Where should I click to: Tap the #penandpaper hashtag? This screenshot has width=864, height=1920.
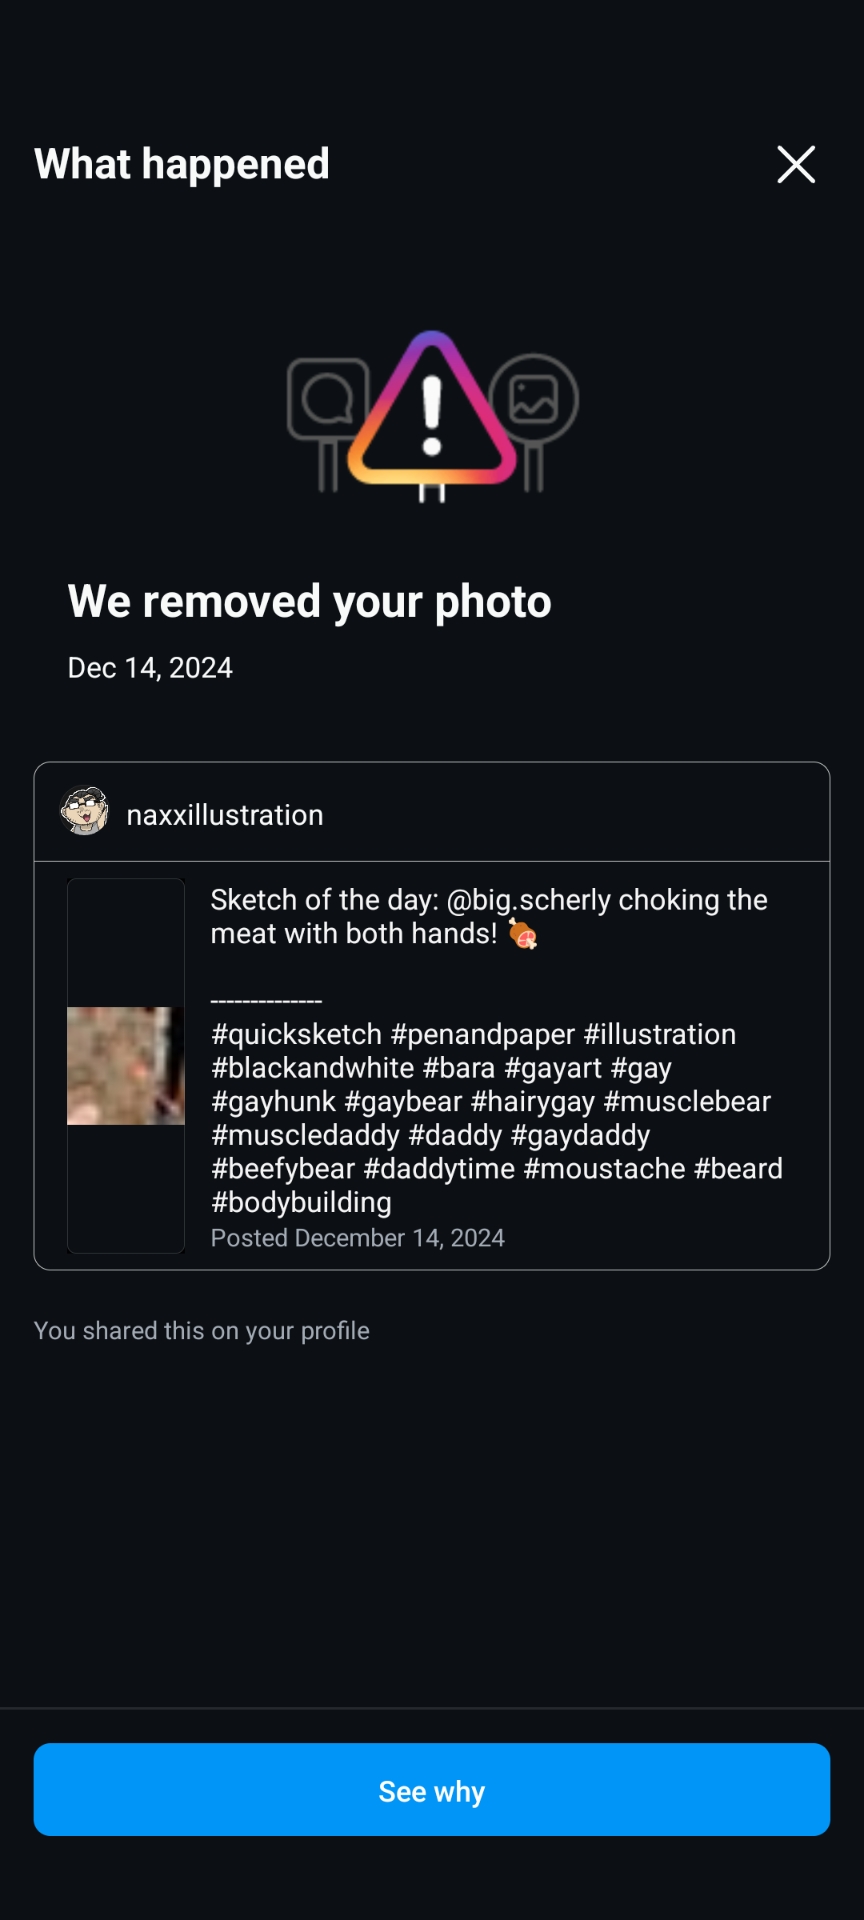[x=482, y=1034]
